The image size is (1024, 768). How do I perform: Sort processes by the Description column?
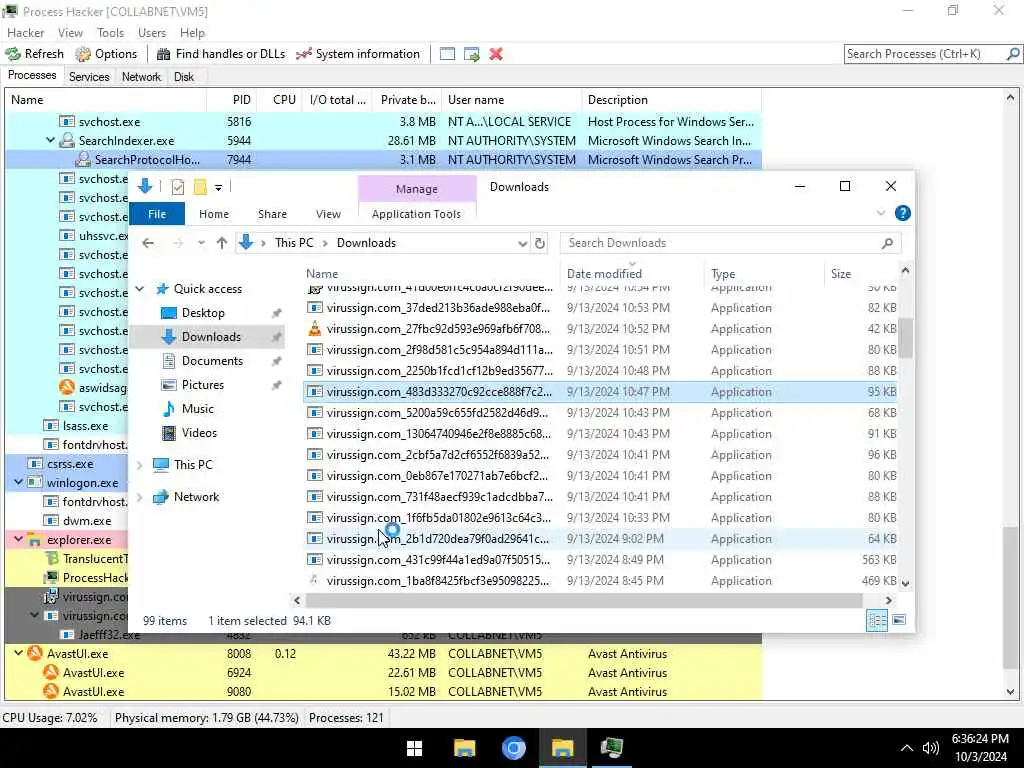[671, 100]
